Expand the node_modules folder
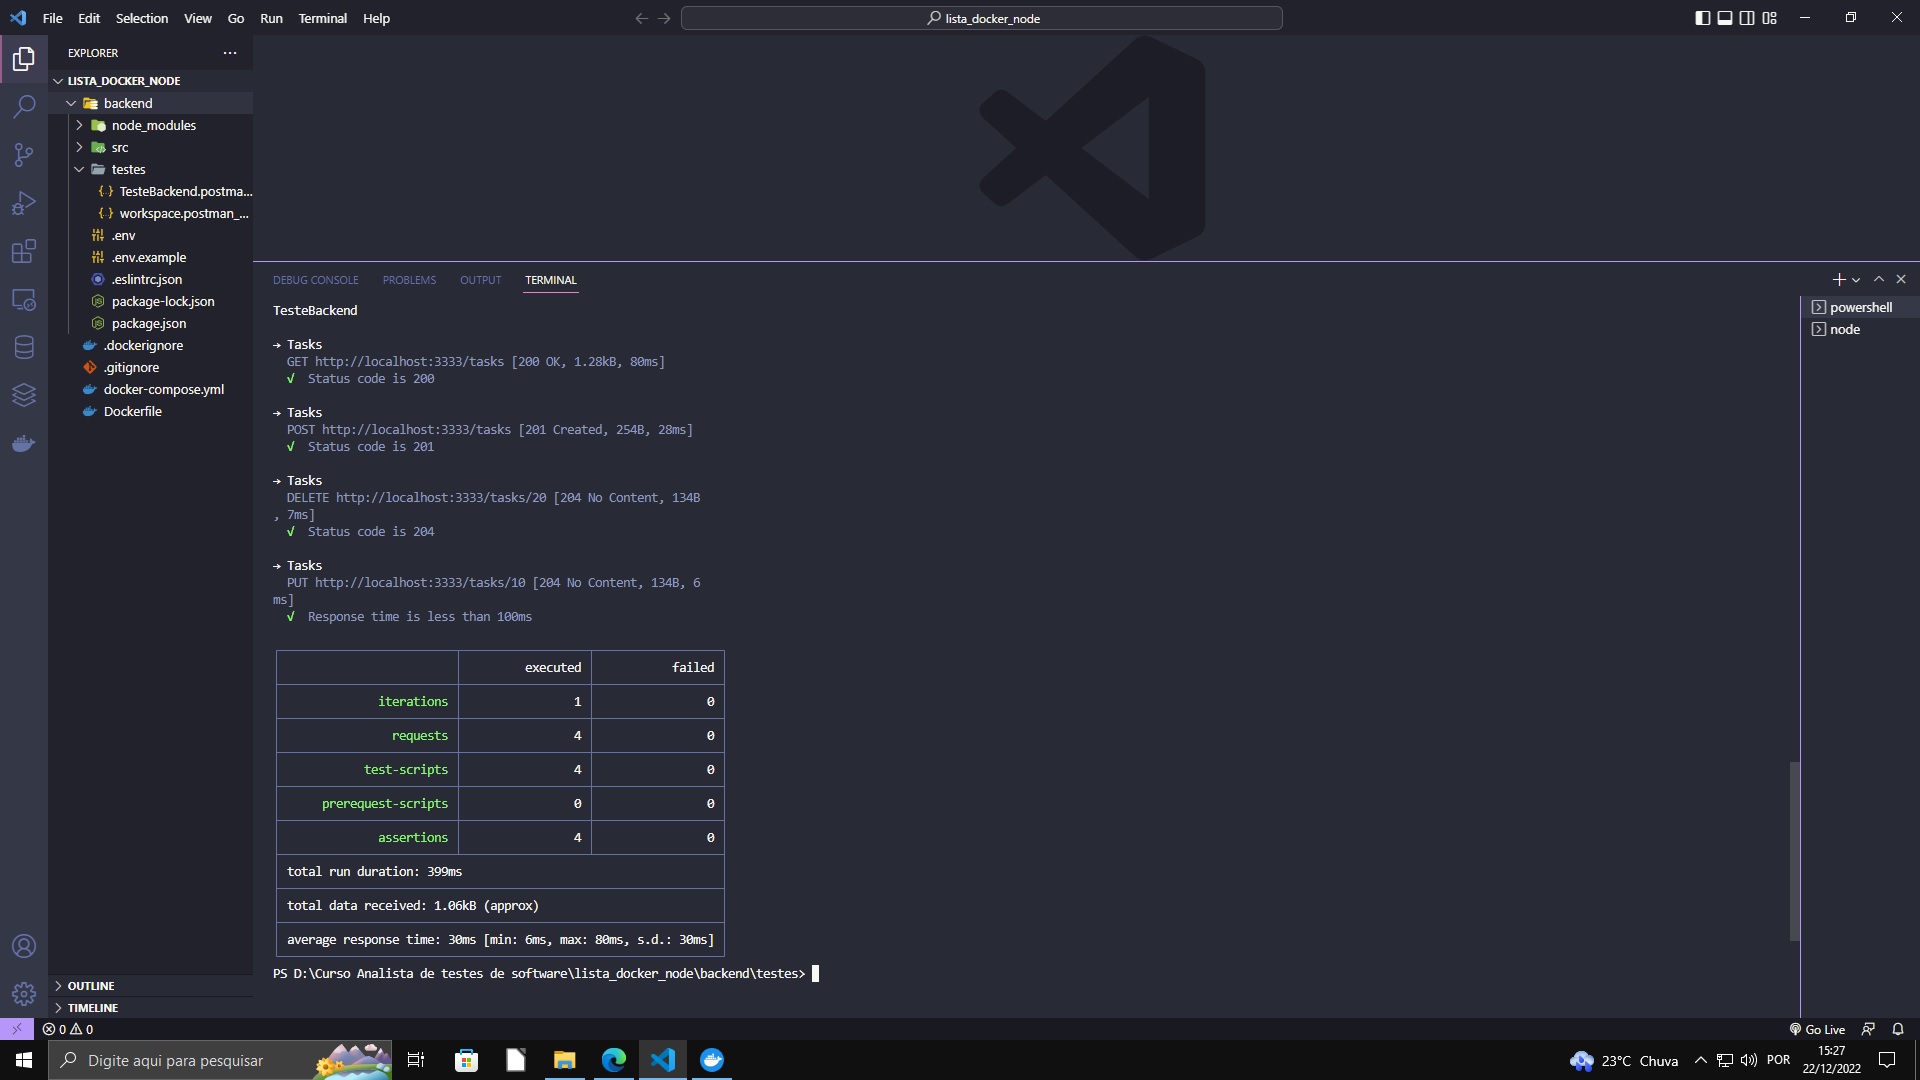 [80, 125]
